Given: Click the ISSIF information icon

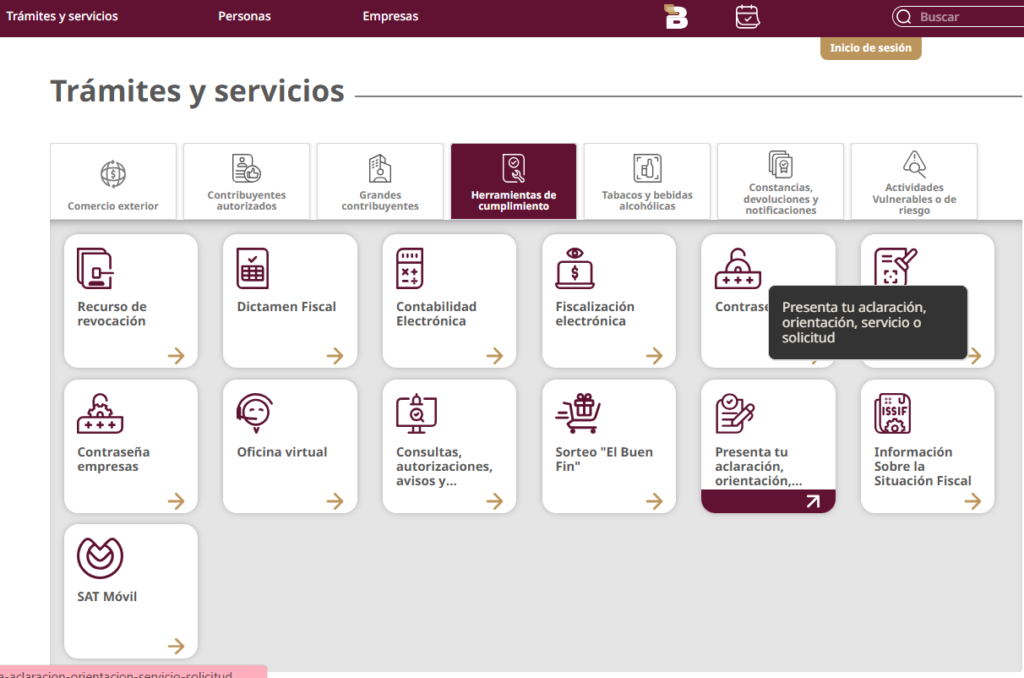Looking at the screenshot, I should pos(893,413).
